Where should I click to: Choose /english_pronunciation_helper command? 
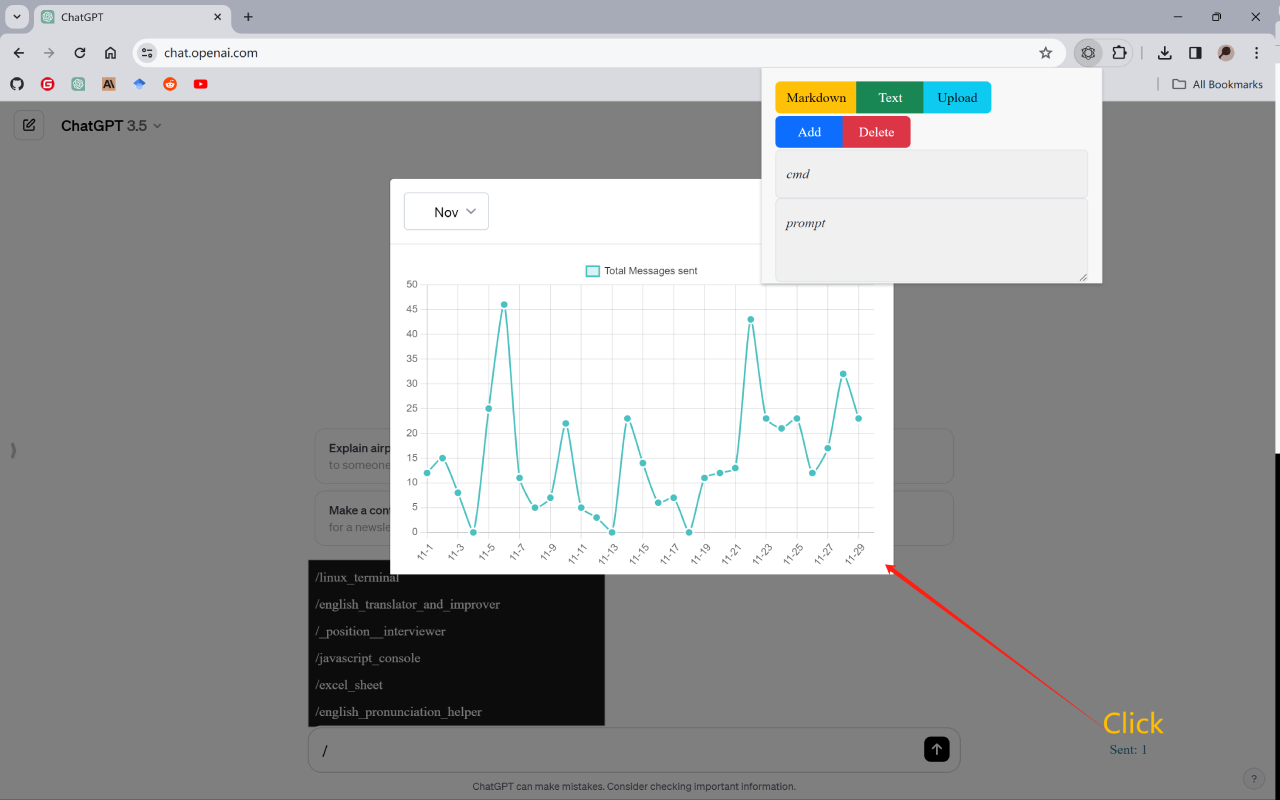456,712
